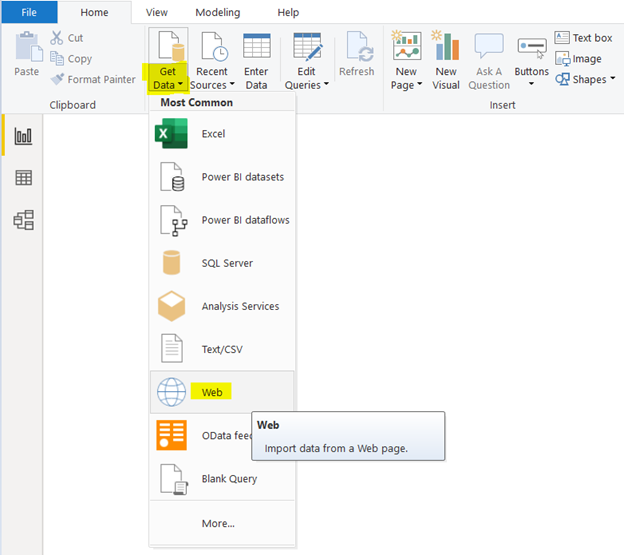The width and height of the screenshot is (624, 555).
Task: Open the Modeling ribbon tab
Action: 218,12
